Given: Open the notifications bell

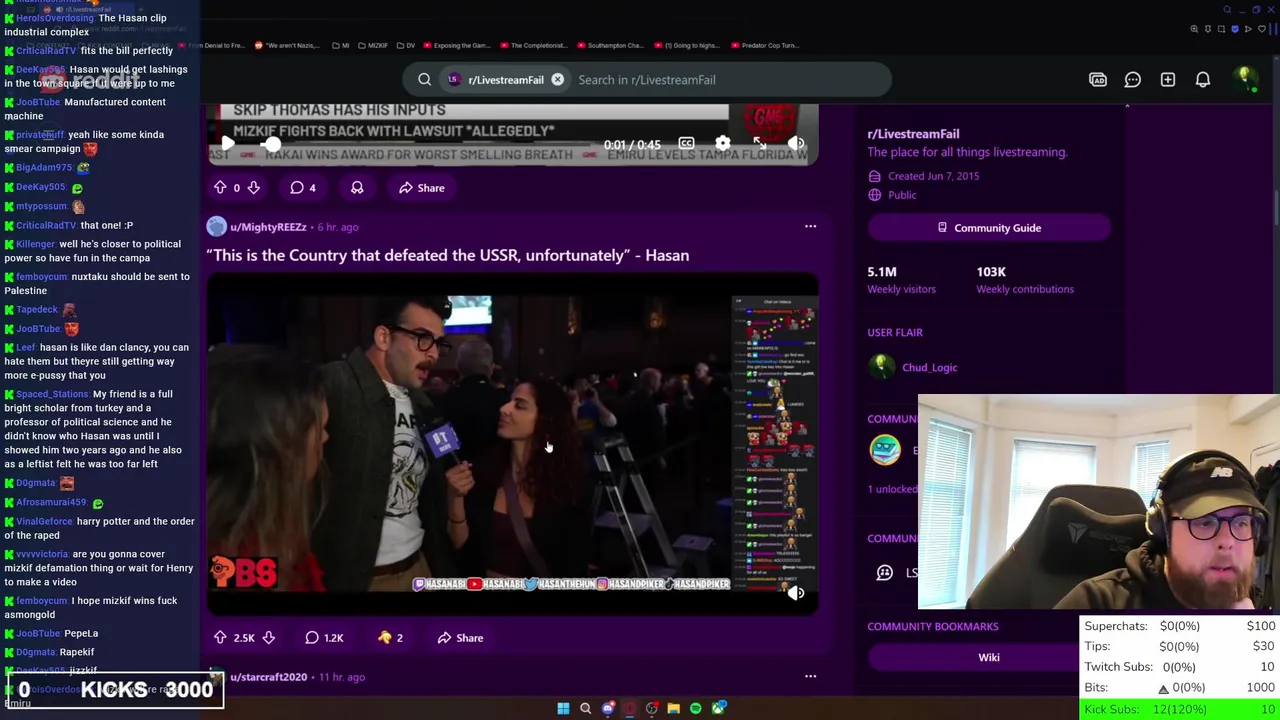Looking at the screenshot, I should click(1203, 80).
